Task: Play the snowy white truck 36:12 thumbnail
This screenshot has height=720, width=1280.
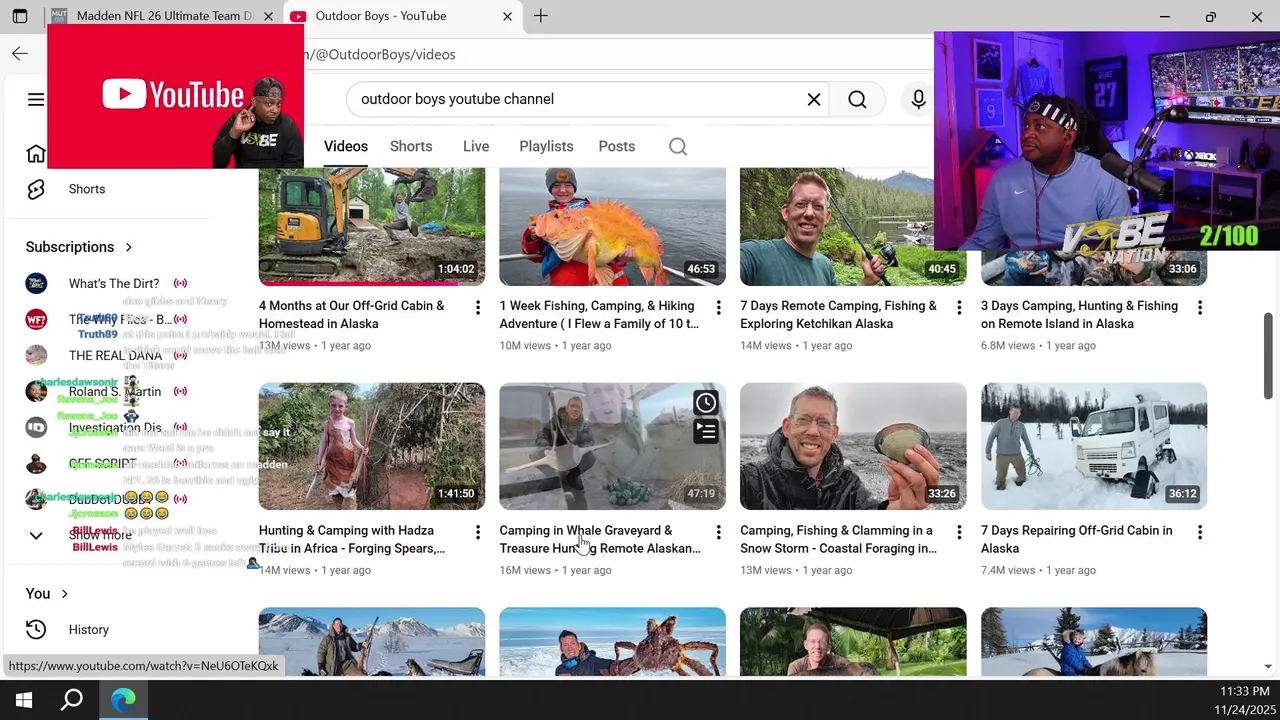Action: pyautogui.click(x=1094, y=446)
